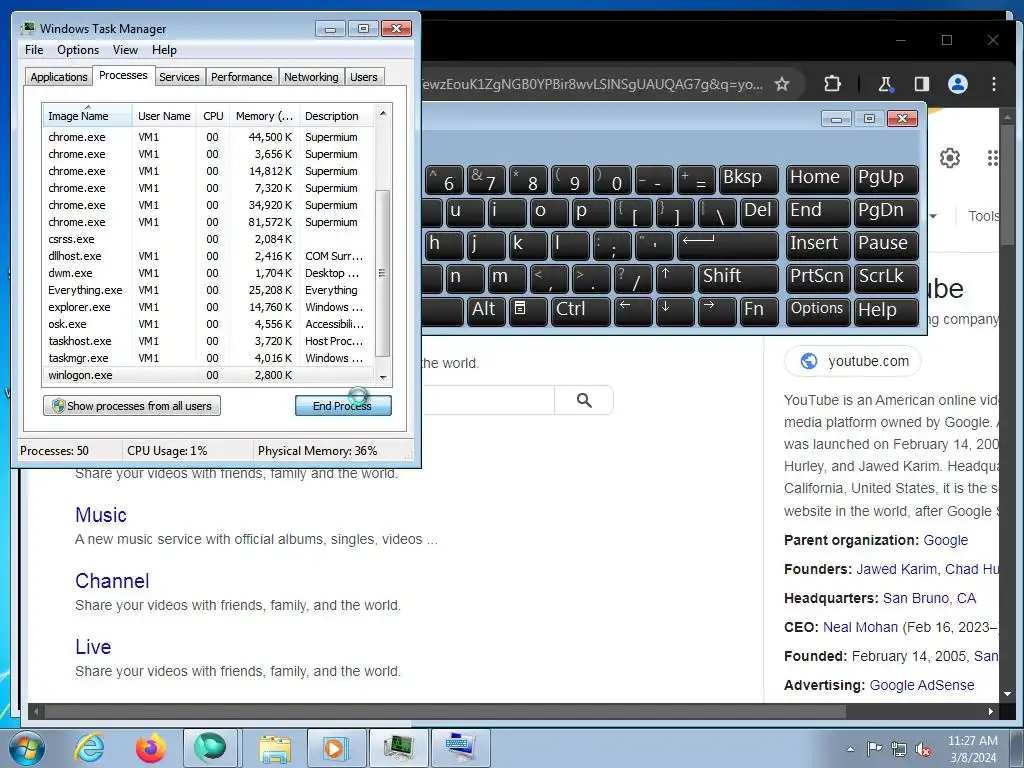The height and width of the screenshot is (768, 1024).
Task: Toggle the Ctrl key on on-screen keyboard
Action: [581, 310]
